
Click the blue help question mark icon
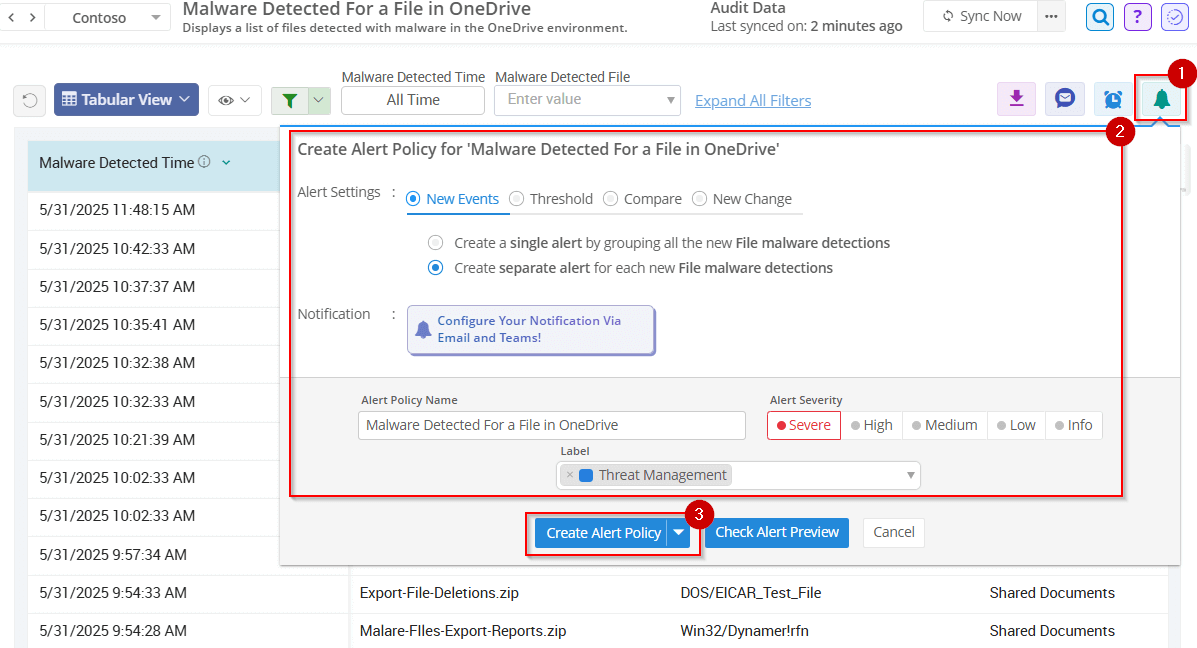click(1137, 17)
